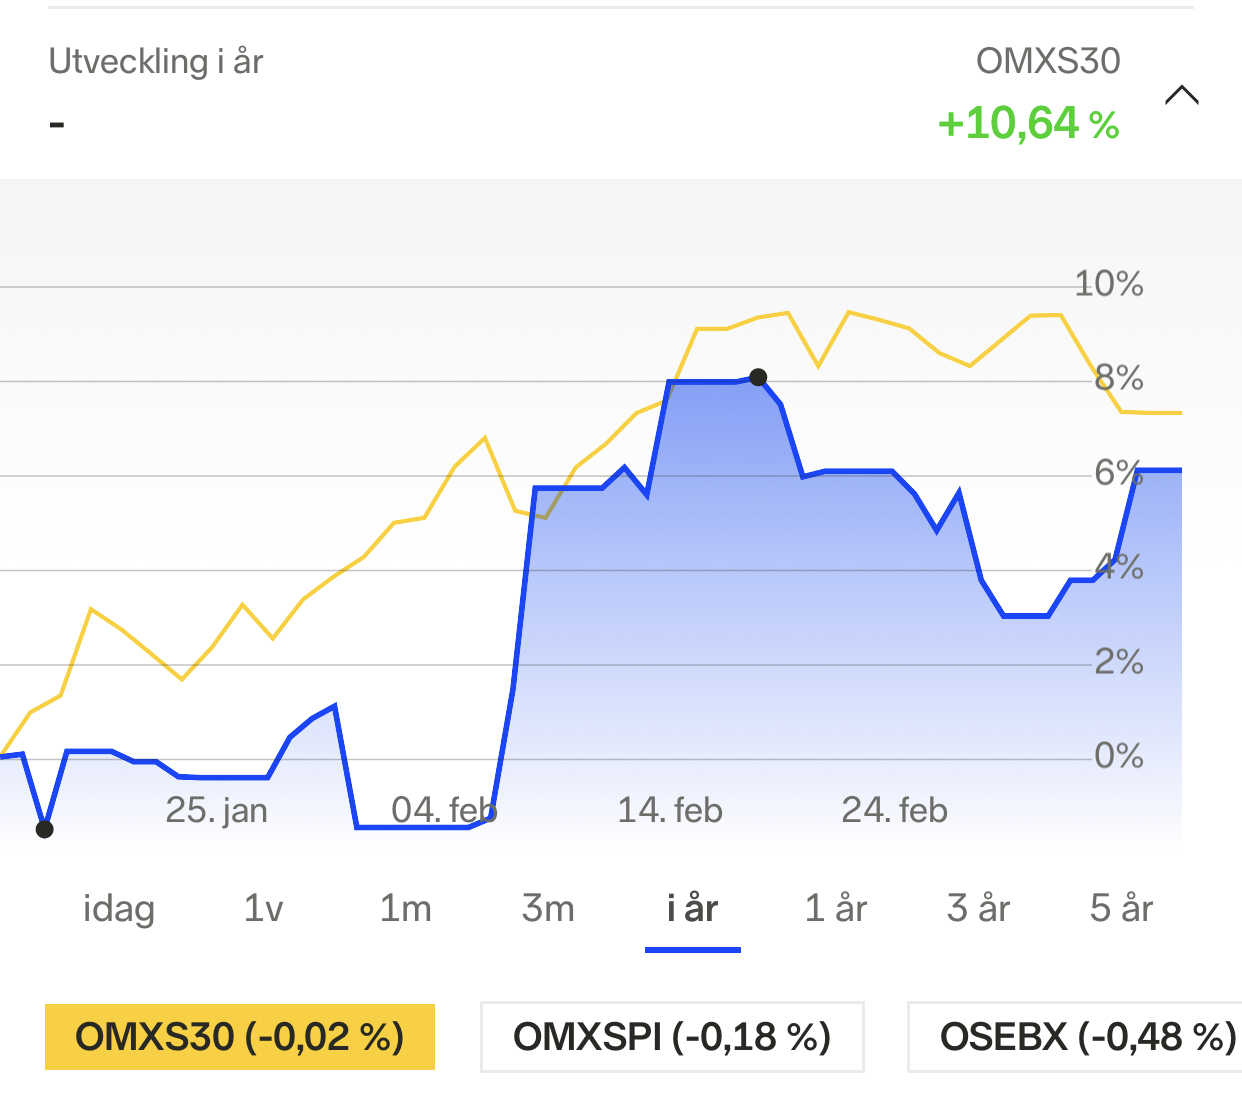
Task: Enable the OMXSPI index comparison
Action: pyautogui.click(x=672, y=1037)
